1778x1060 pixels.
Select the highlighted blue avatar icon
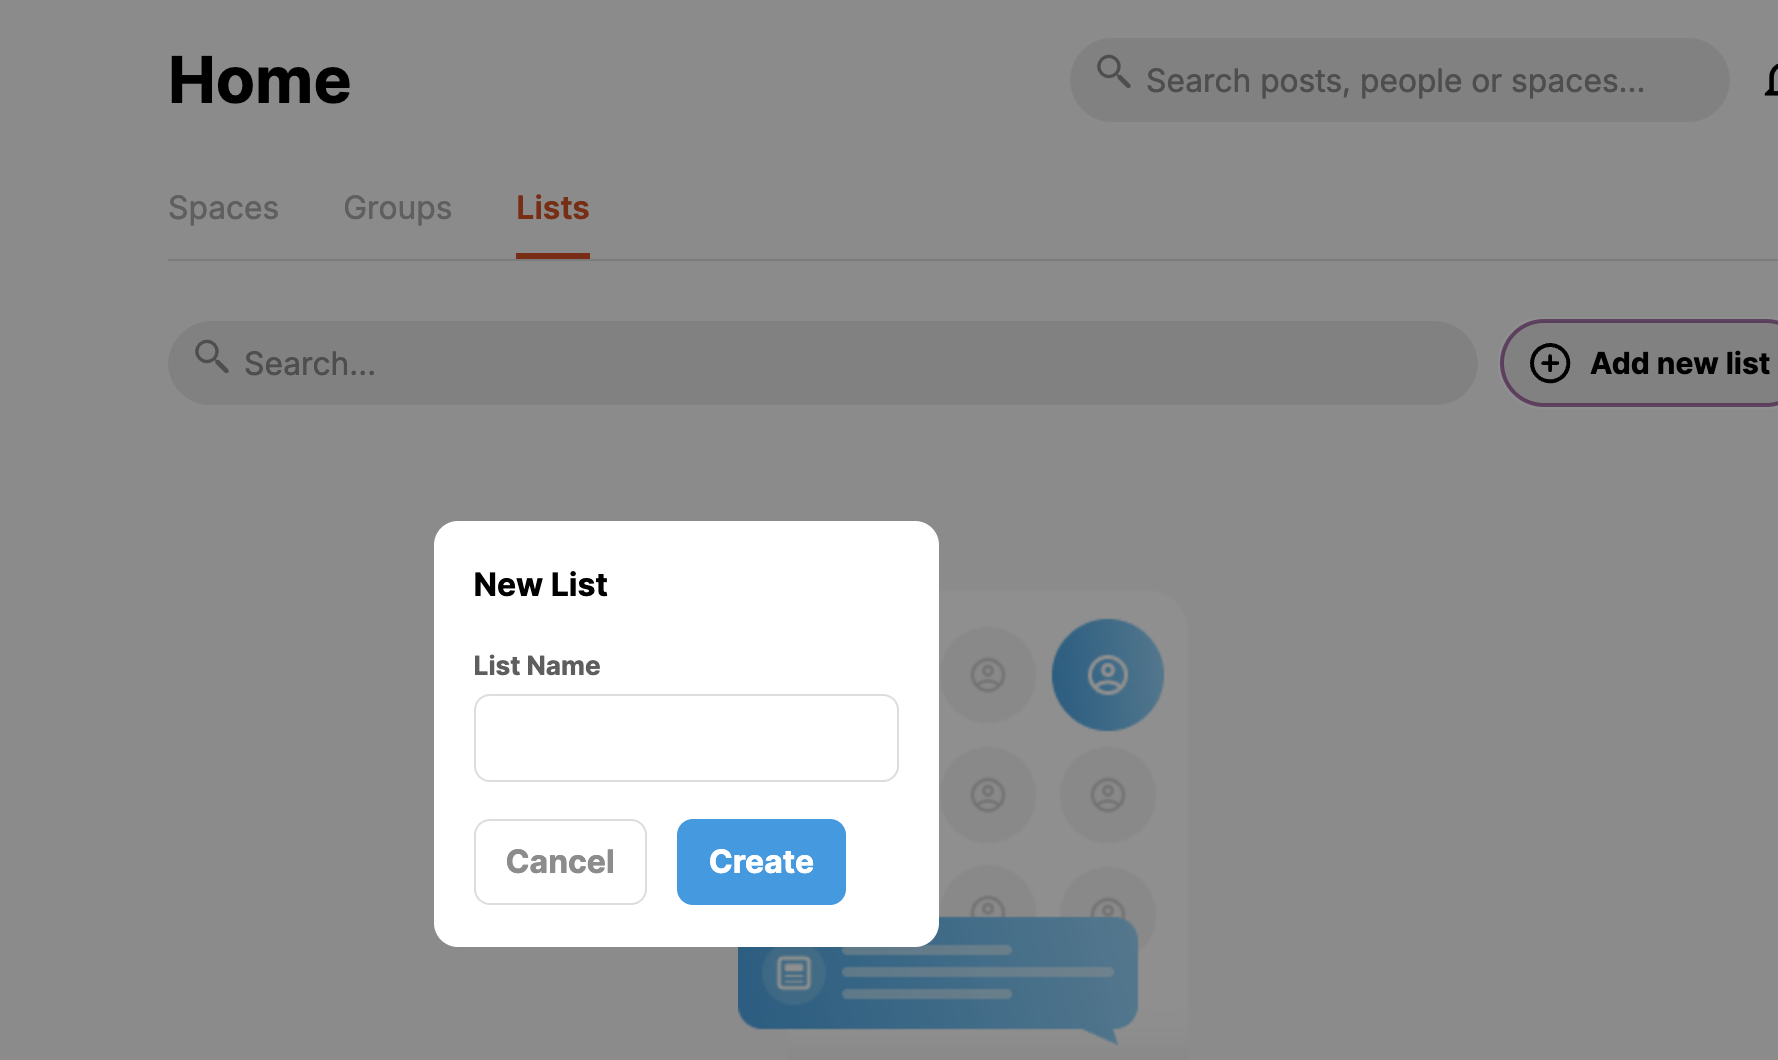pyautogui.click(x=1107, y=674)
